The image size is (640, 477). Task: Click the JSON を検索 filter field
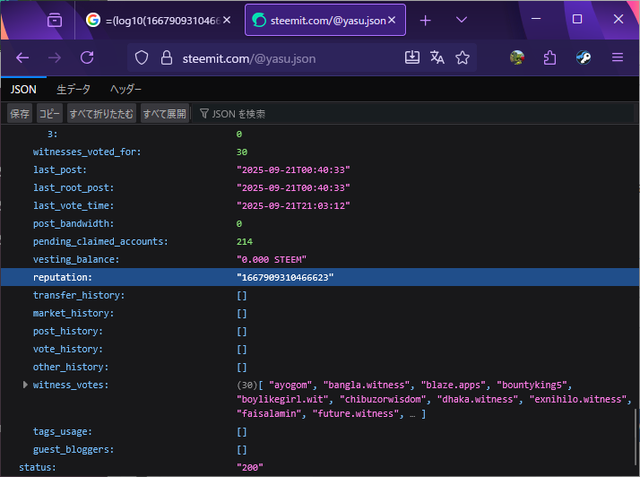(414, 114)
